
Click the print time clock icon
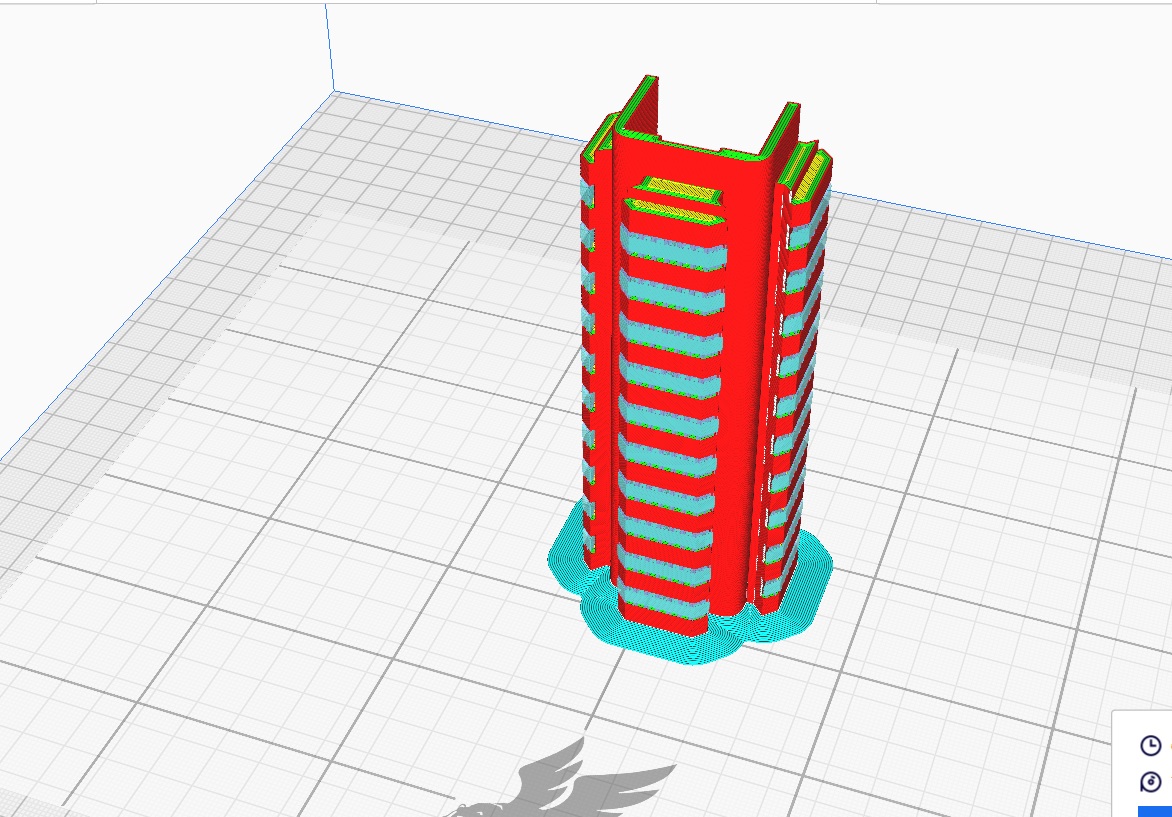point(1150,745)
